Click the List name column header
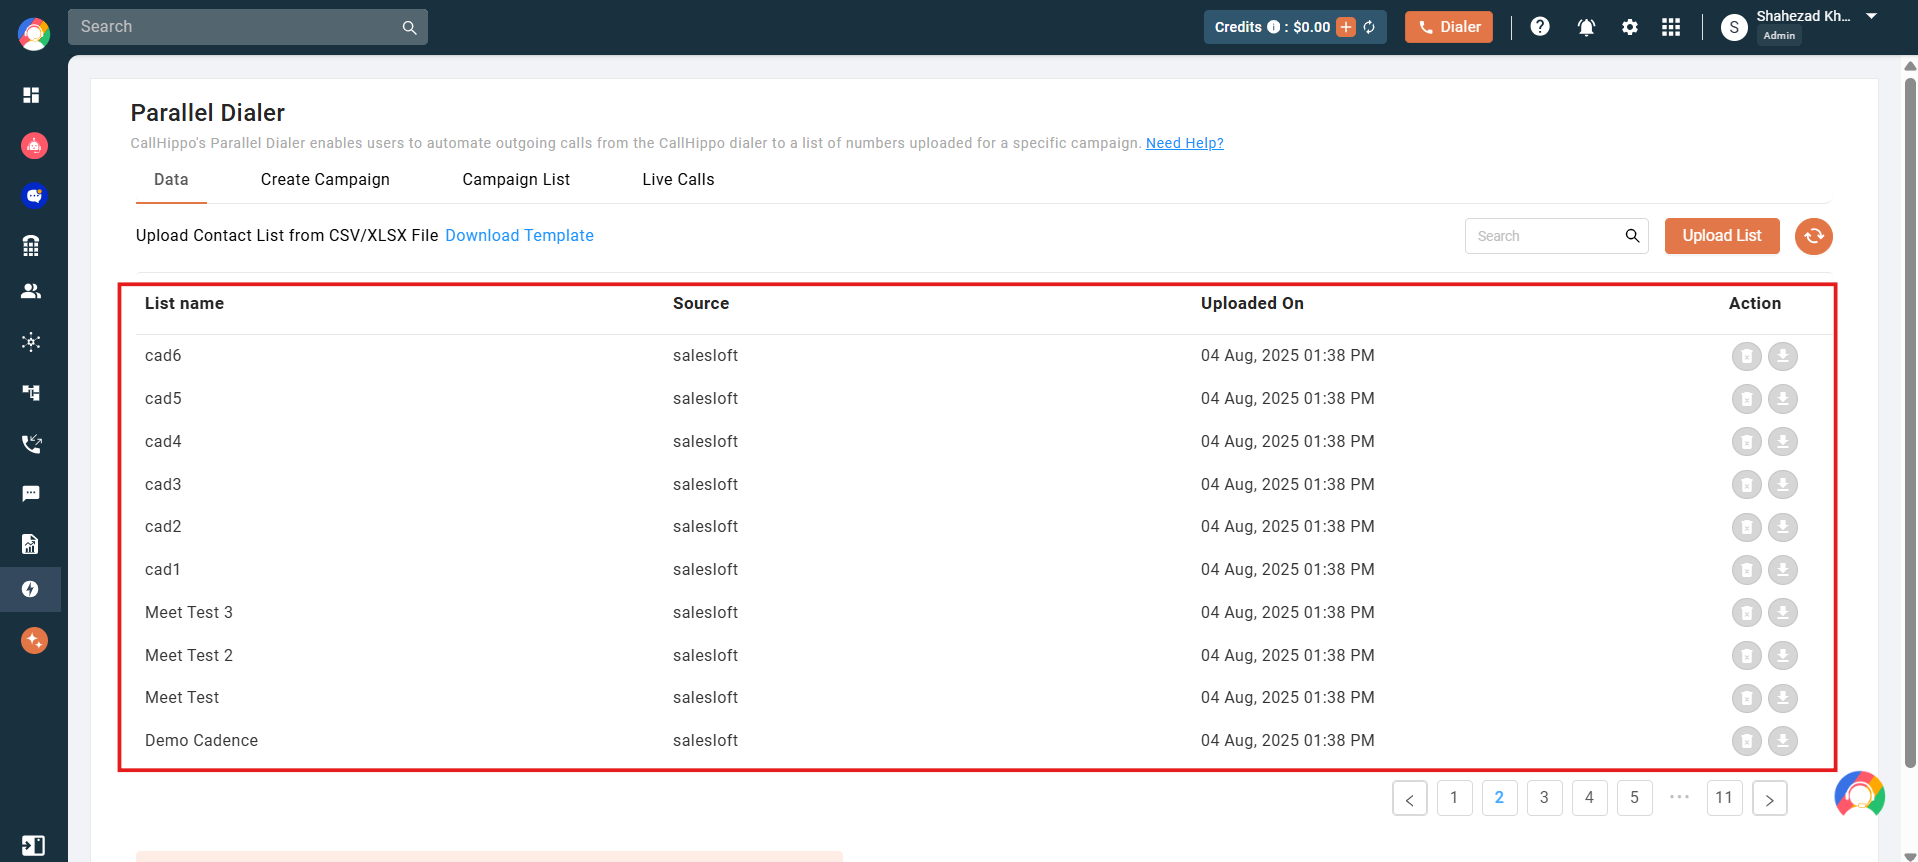Viewport: 1918px width, 862px height. [184, 304]
